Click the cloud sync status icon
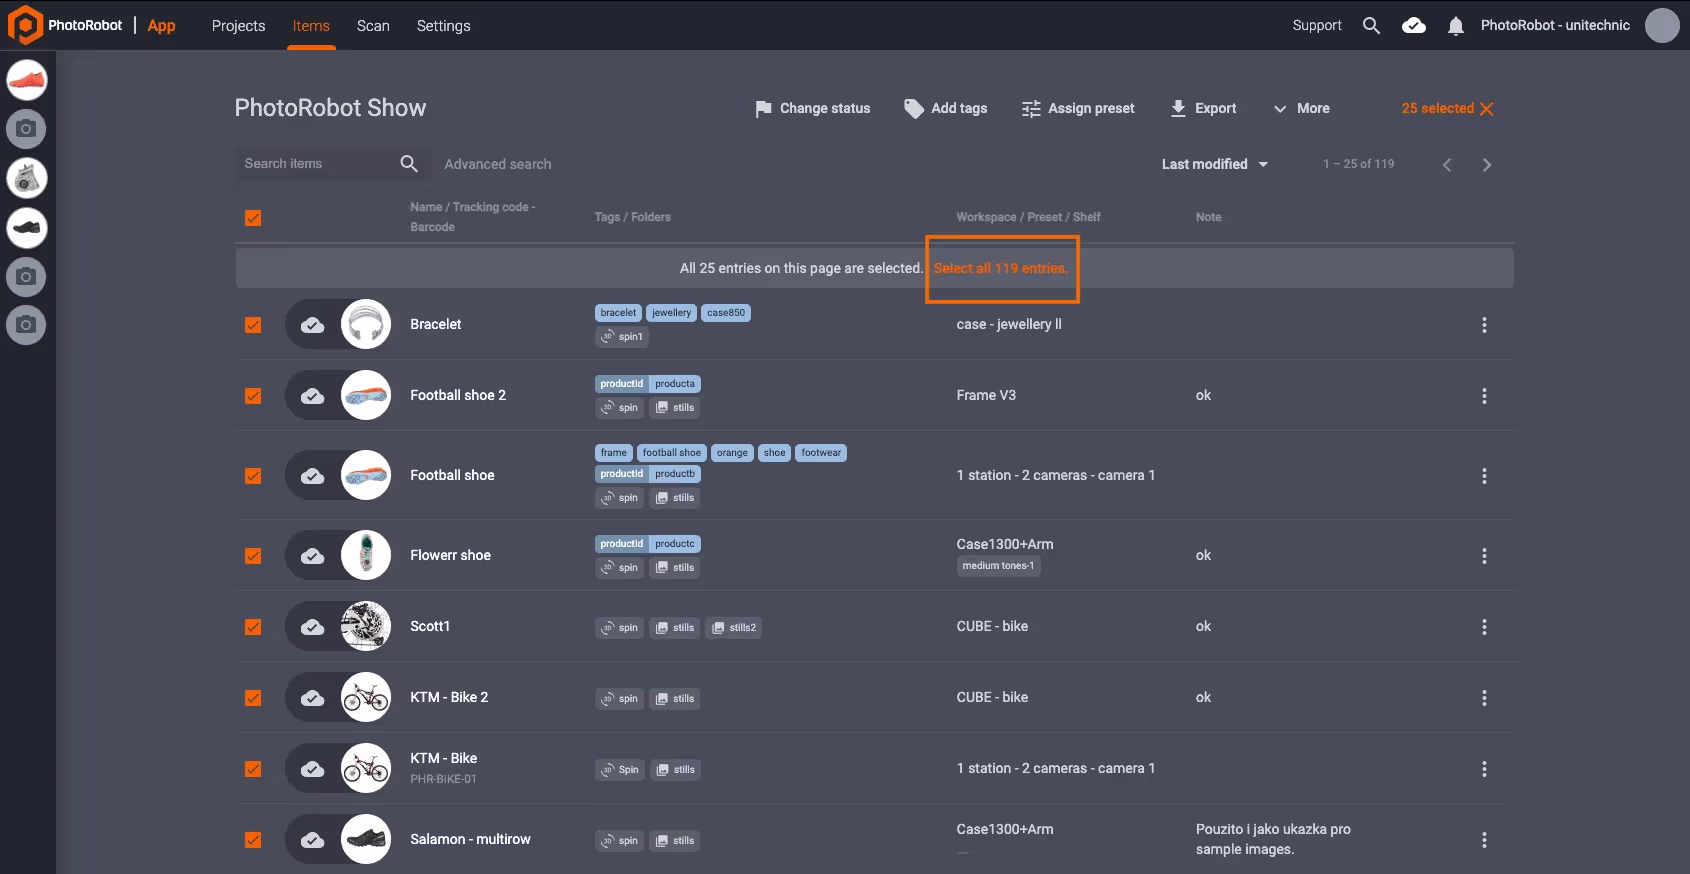The width and height of the screenshot is (1690, 874). click(1414, 26)
